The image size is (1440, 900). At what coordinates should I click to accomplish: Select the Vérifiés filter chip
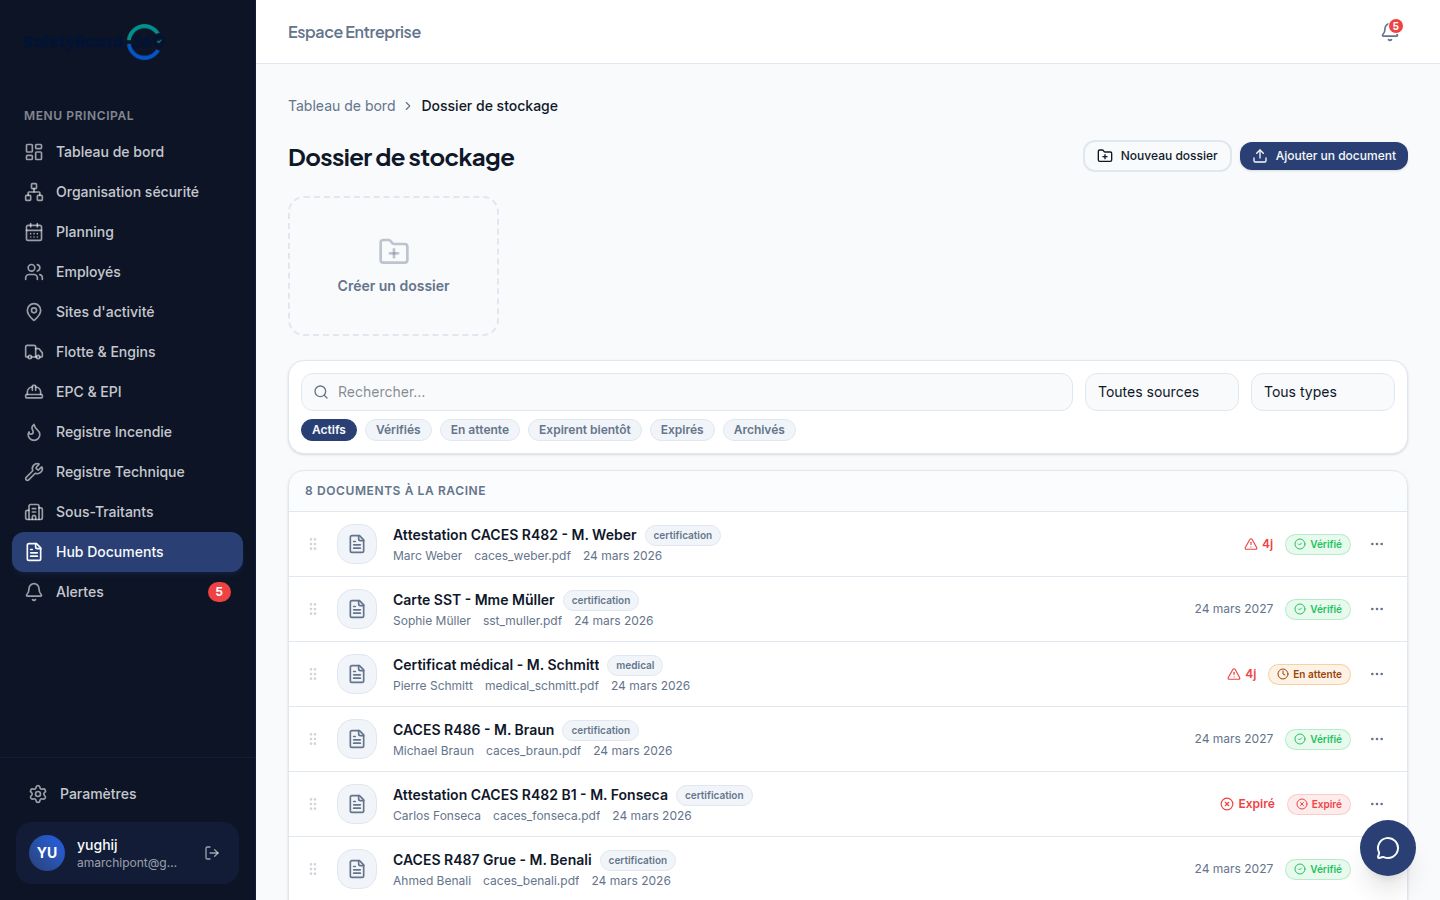[x=398, y=430]
